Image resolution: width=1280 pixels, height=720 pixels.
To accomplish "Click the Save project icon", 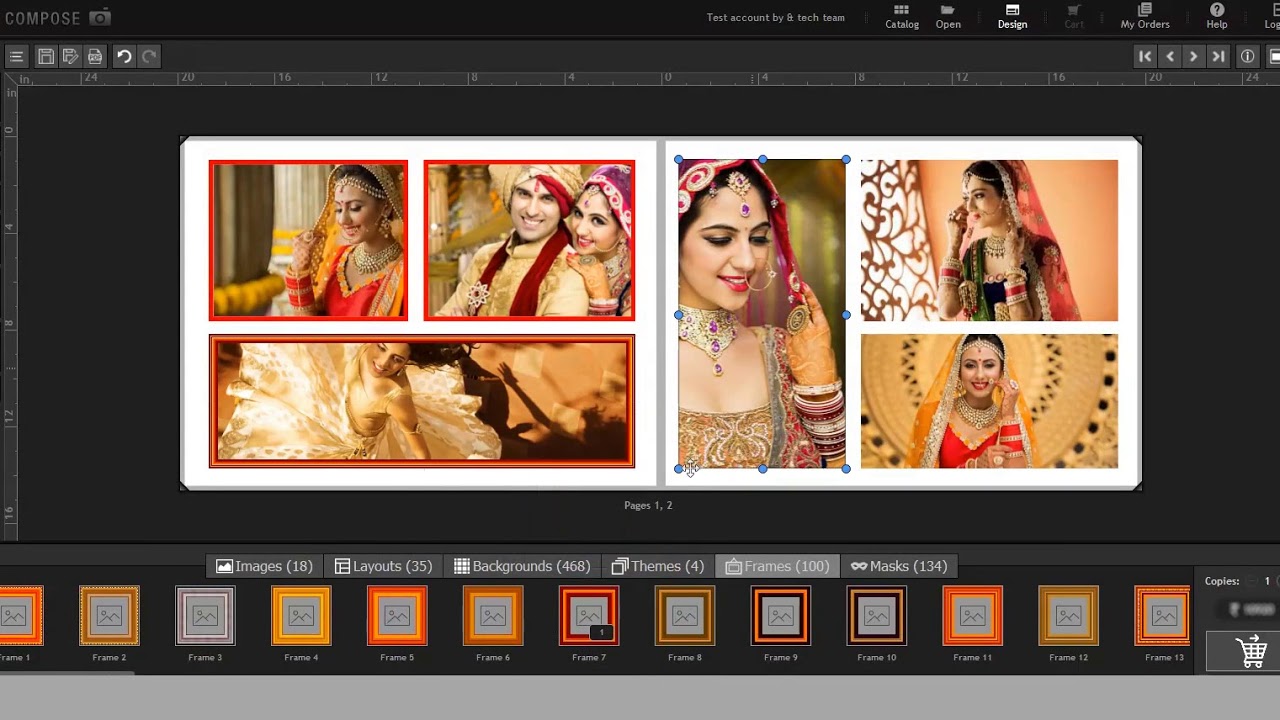I will tap(46, 57).
